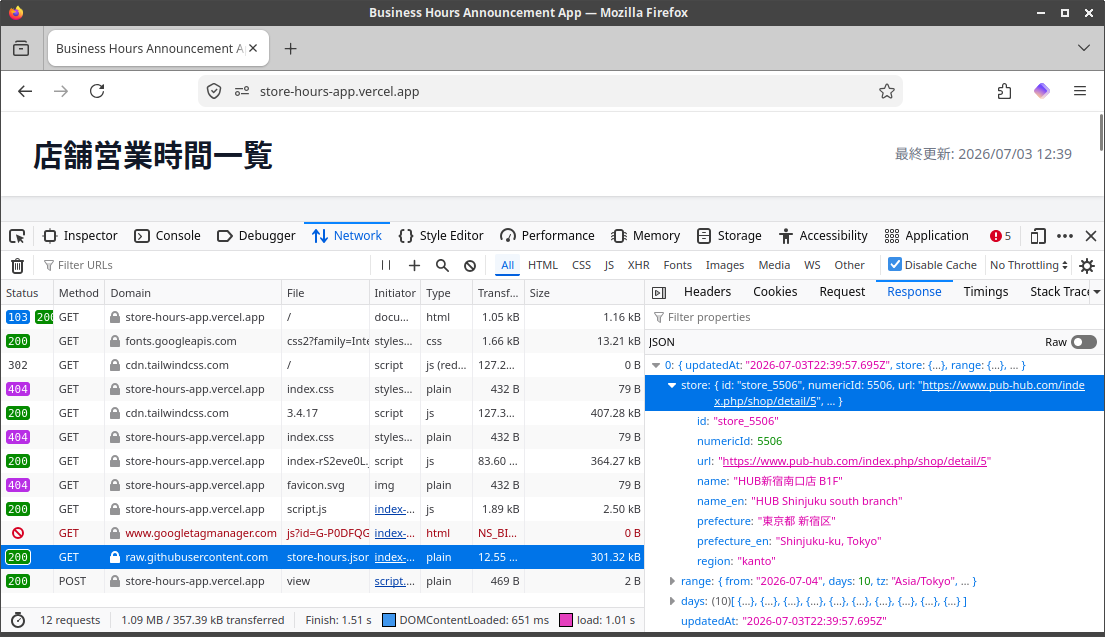Go back with browser back arrow

25,91
